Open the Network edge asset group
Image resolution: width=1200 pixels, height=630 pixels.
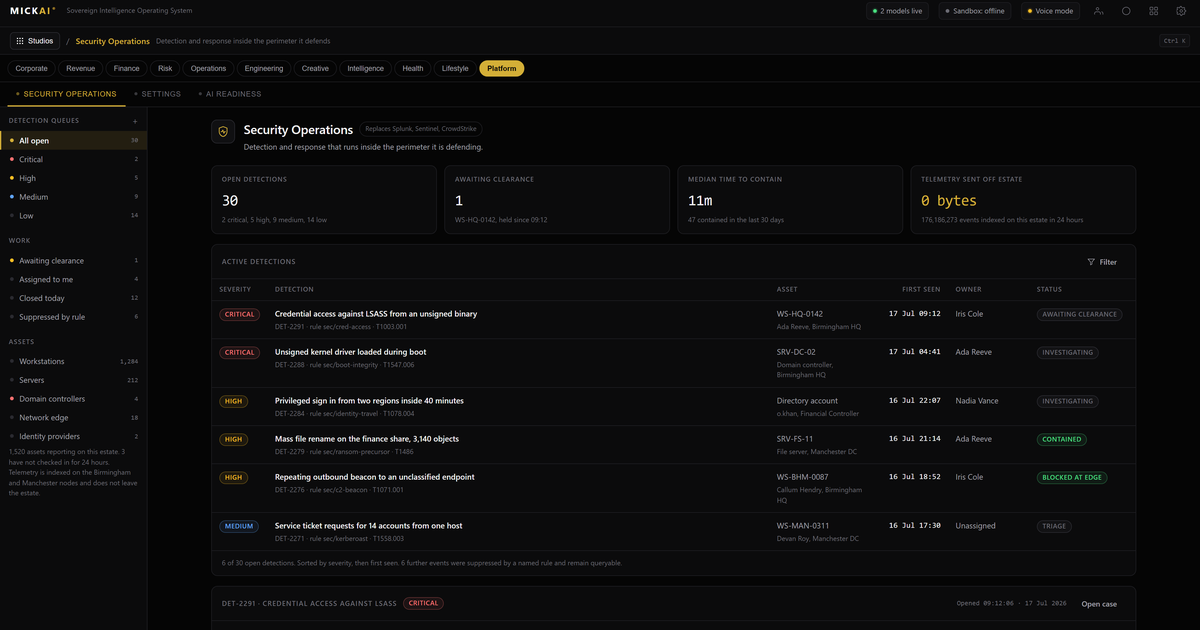coord(73,418)
